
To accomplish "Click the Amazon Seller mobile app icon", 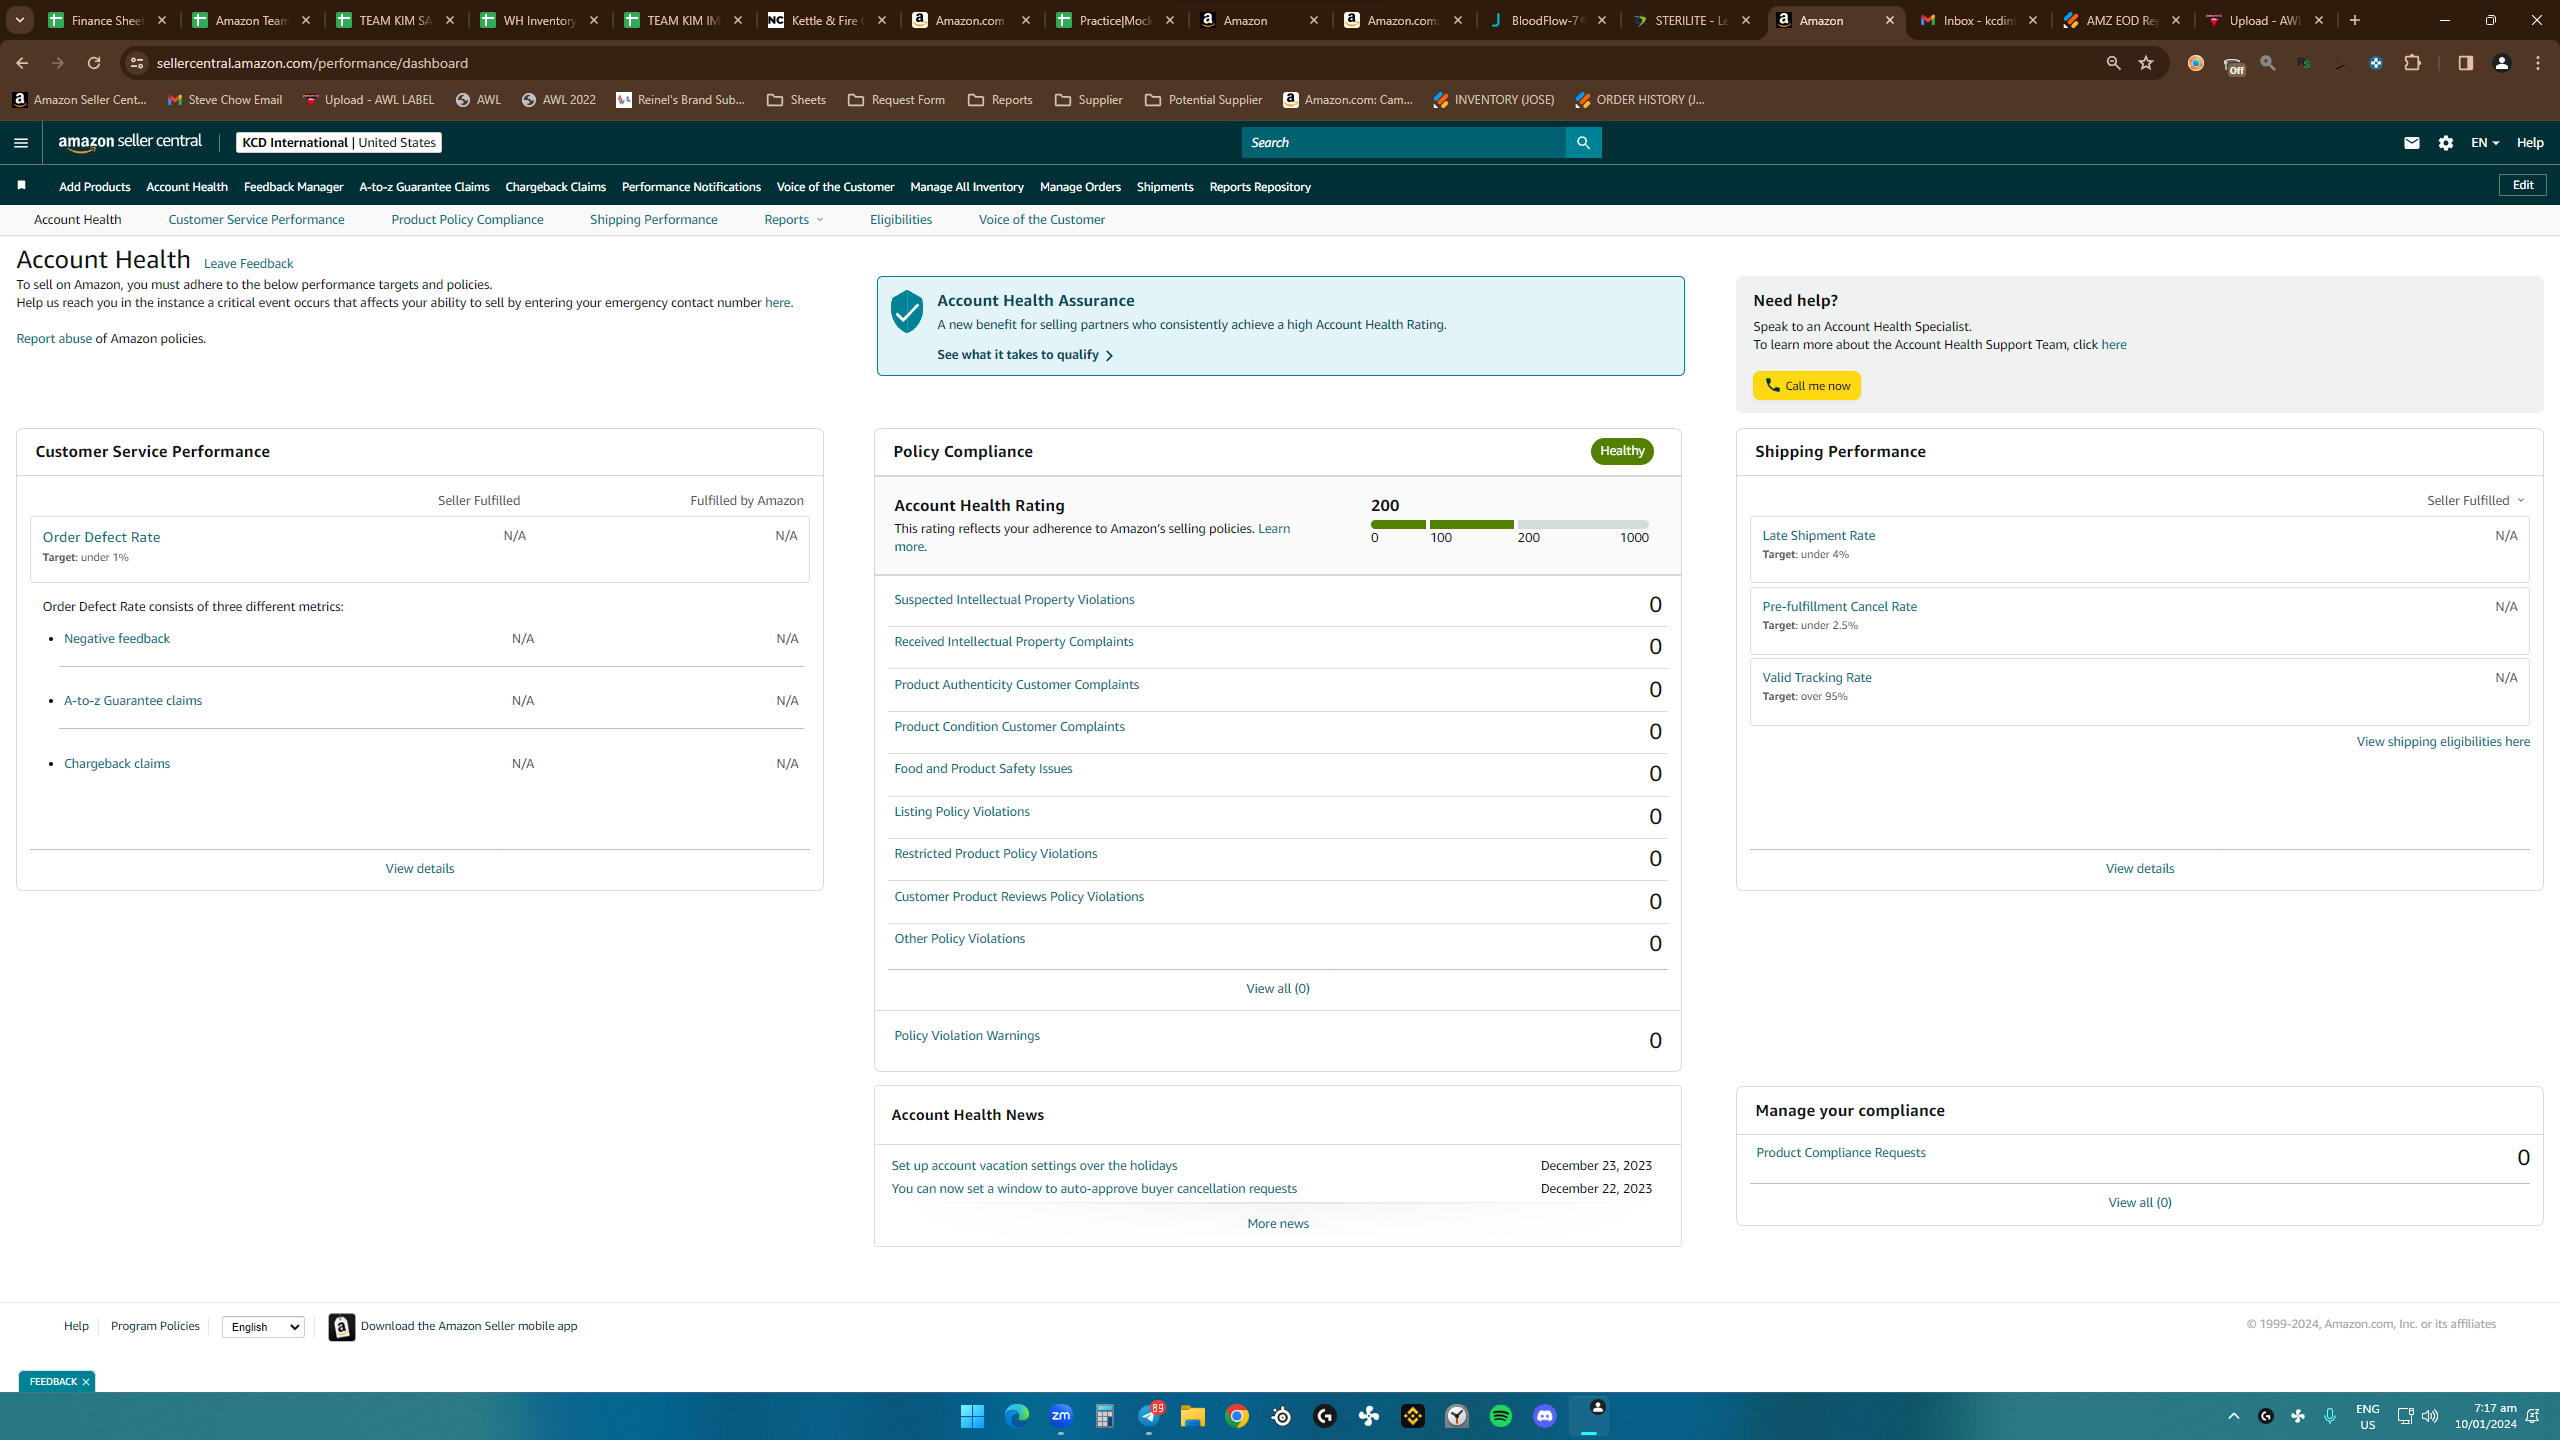I will pos(341,1326).
